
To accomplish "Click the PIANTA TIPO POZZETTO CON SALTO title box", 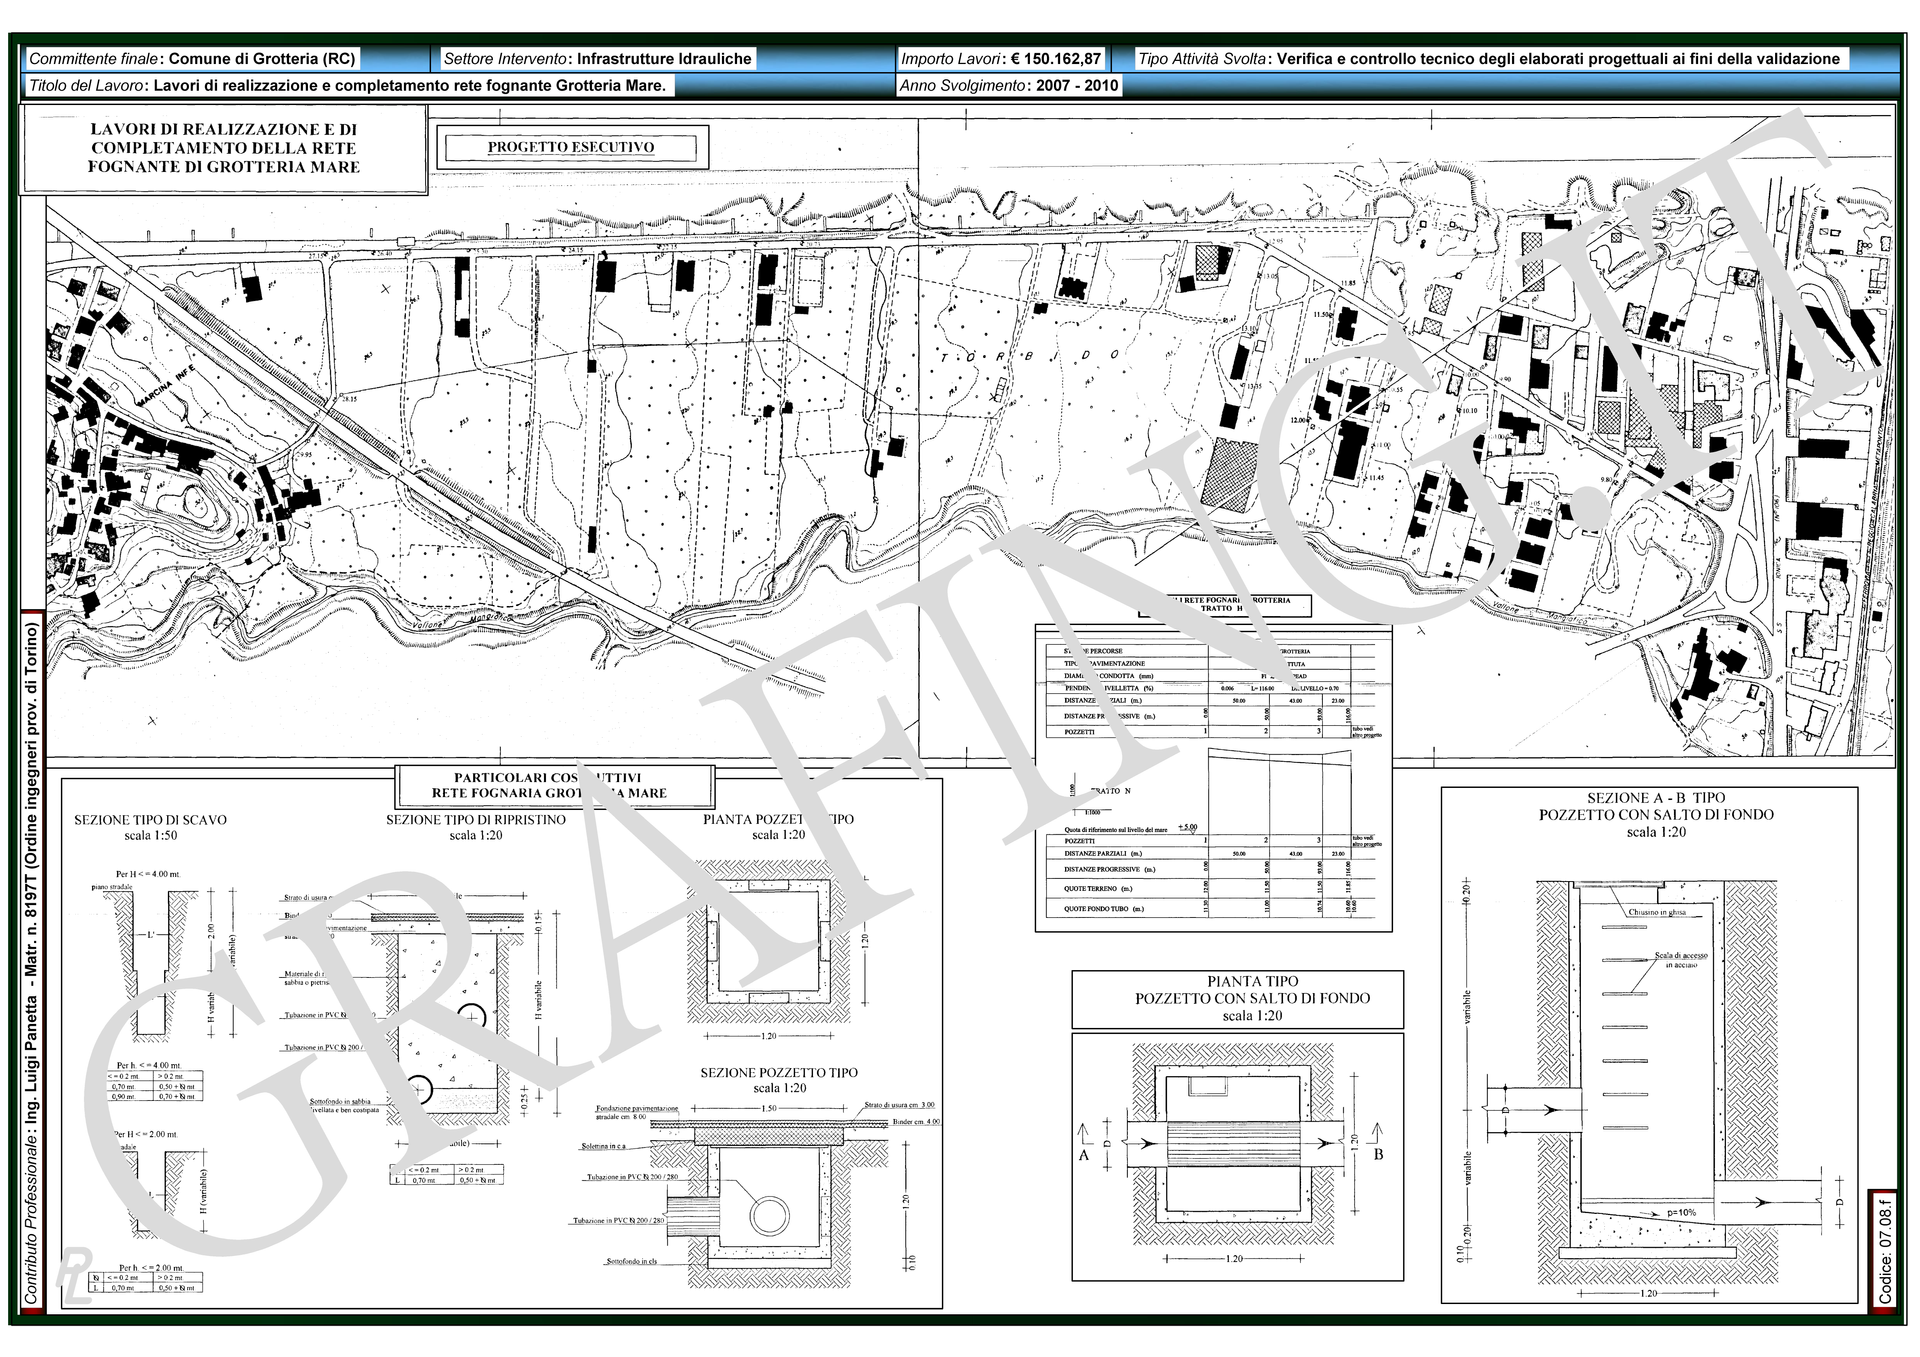I will click(x=1237, y=998).
